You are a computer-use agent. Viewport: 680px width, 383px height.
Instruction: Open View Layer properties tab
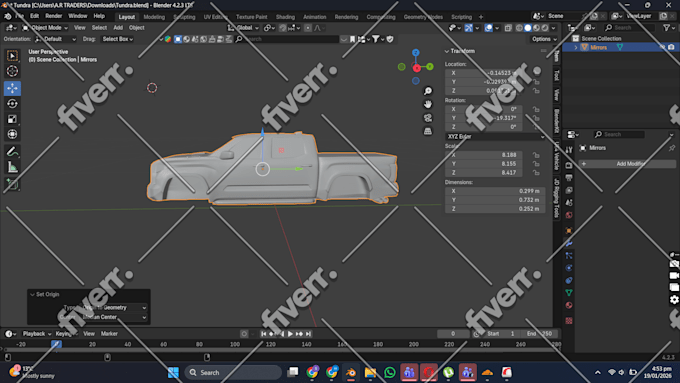(x=569, y=190)
